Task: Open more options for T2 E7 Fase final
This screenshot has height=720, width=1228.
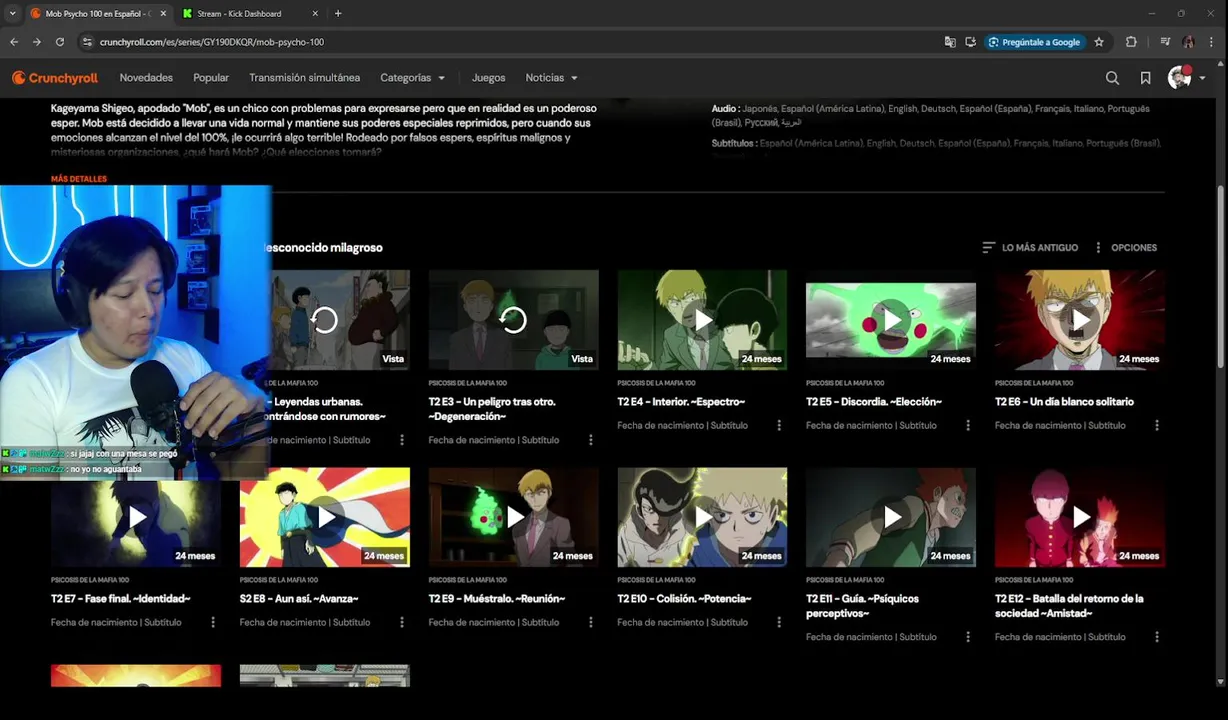Action: 213,622
